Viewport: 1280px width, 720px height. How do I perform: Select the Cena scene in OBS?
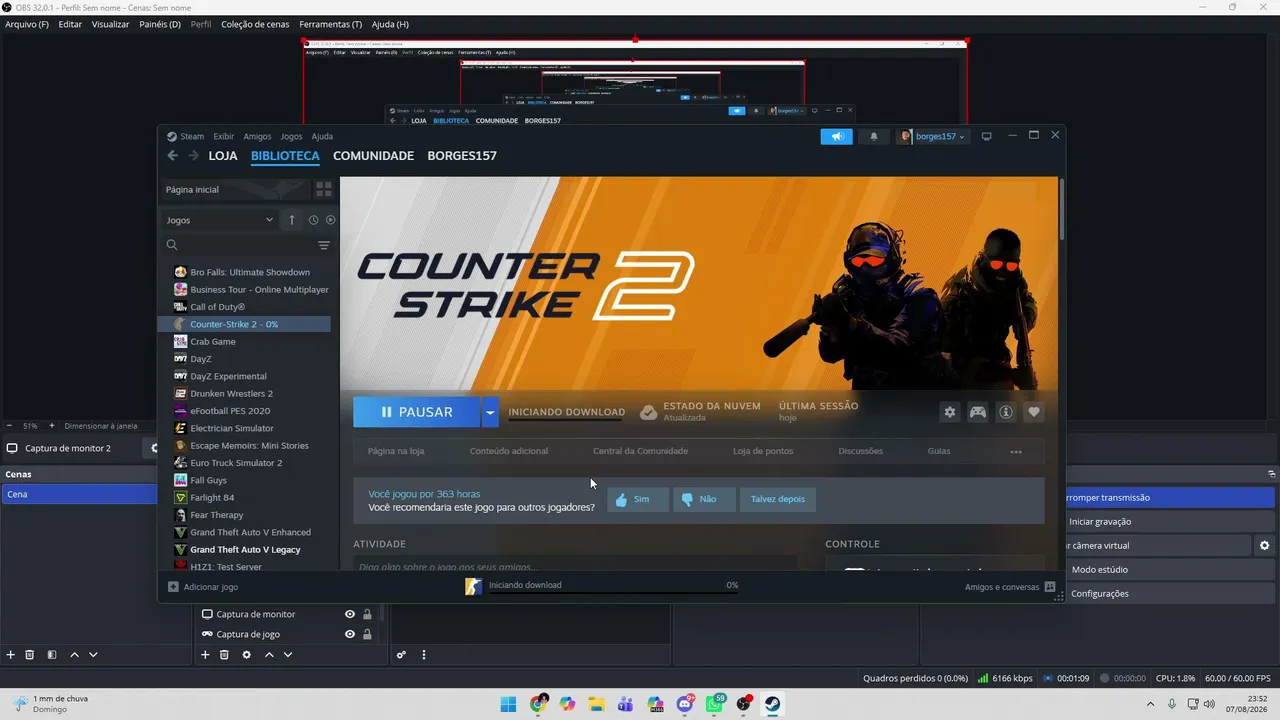[x=79, y=494]
